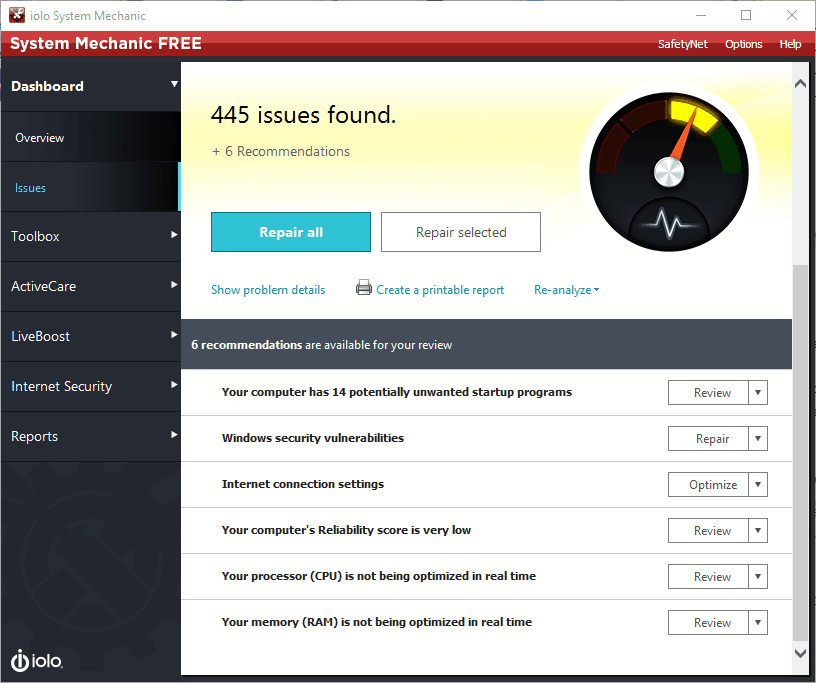The width and height of the screenshot is (816, 683).
Task: Close the System Mechanic window
Action: (x=792, y=15)
